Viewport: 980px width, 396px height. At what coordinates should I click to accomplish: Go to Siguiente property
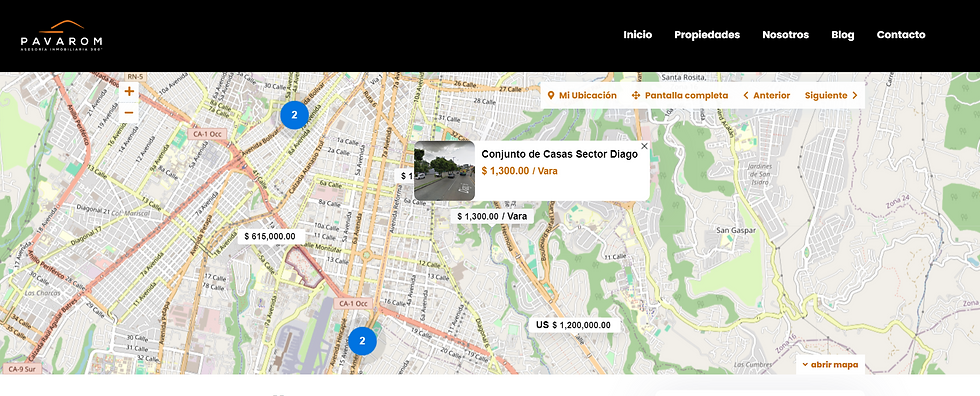click(831, 96)
